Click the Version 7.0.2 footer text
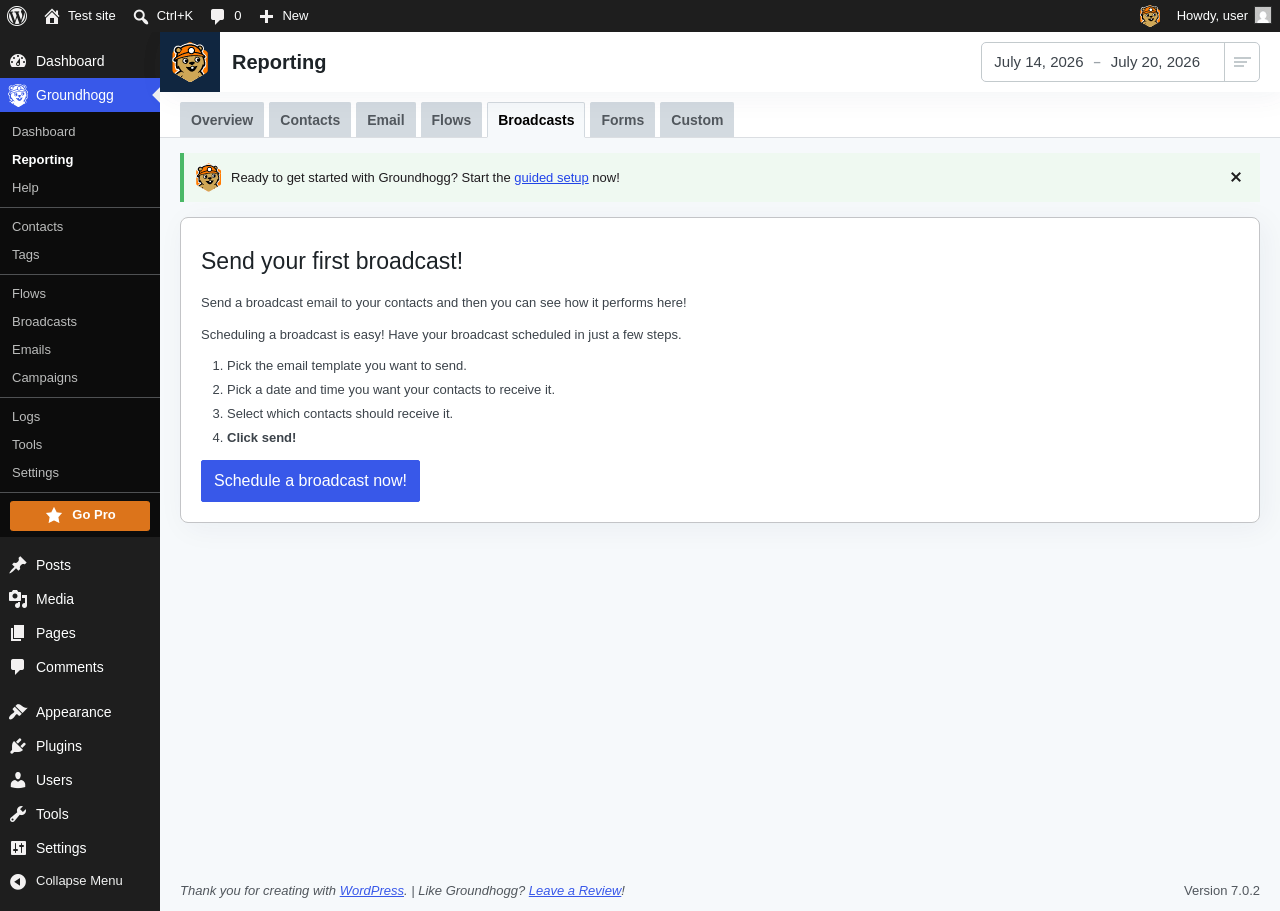The width and height of the screenshot is (1280, 911). [1222, 891]
